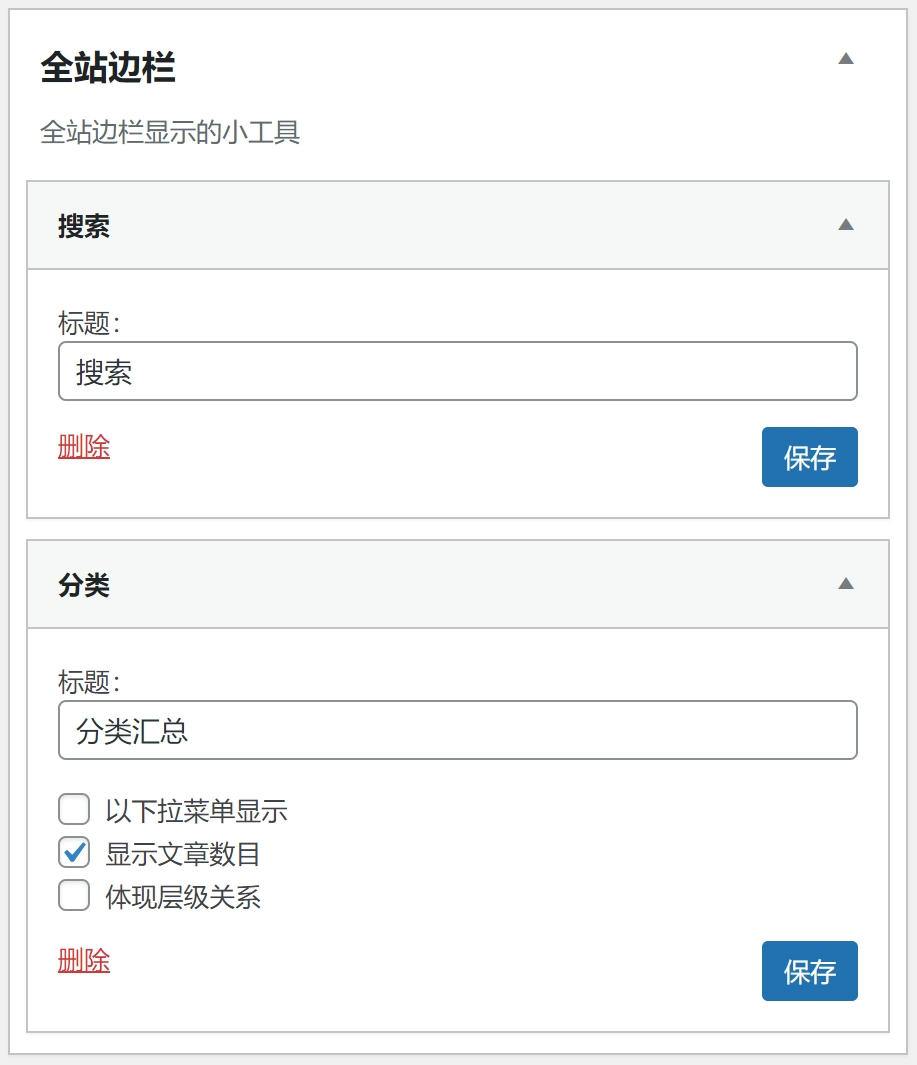Click the 全站边栏 heading text
This screenshot has width=917, height=1065.
point(108,67)
